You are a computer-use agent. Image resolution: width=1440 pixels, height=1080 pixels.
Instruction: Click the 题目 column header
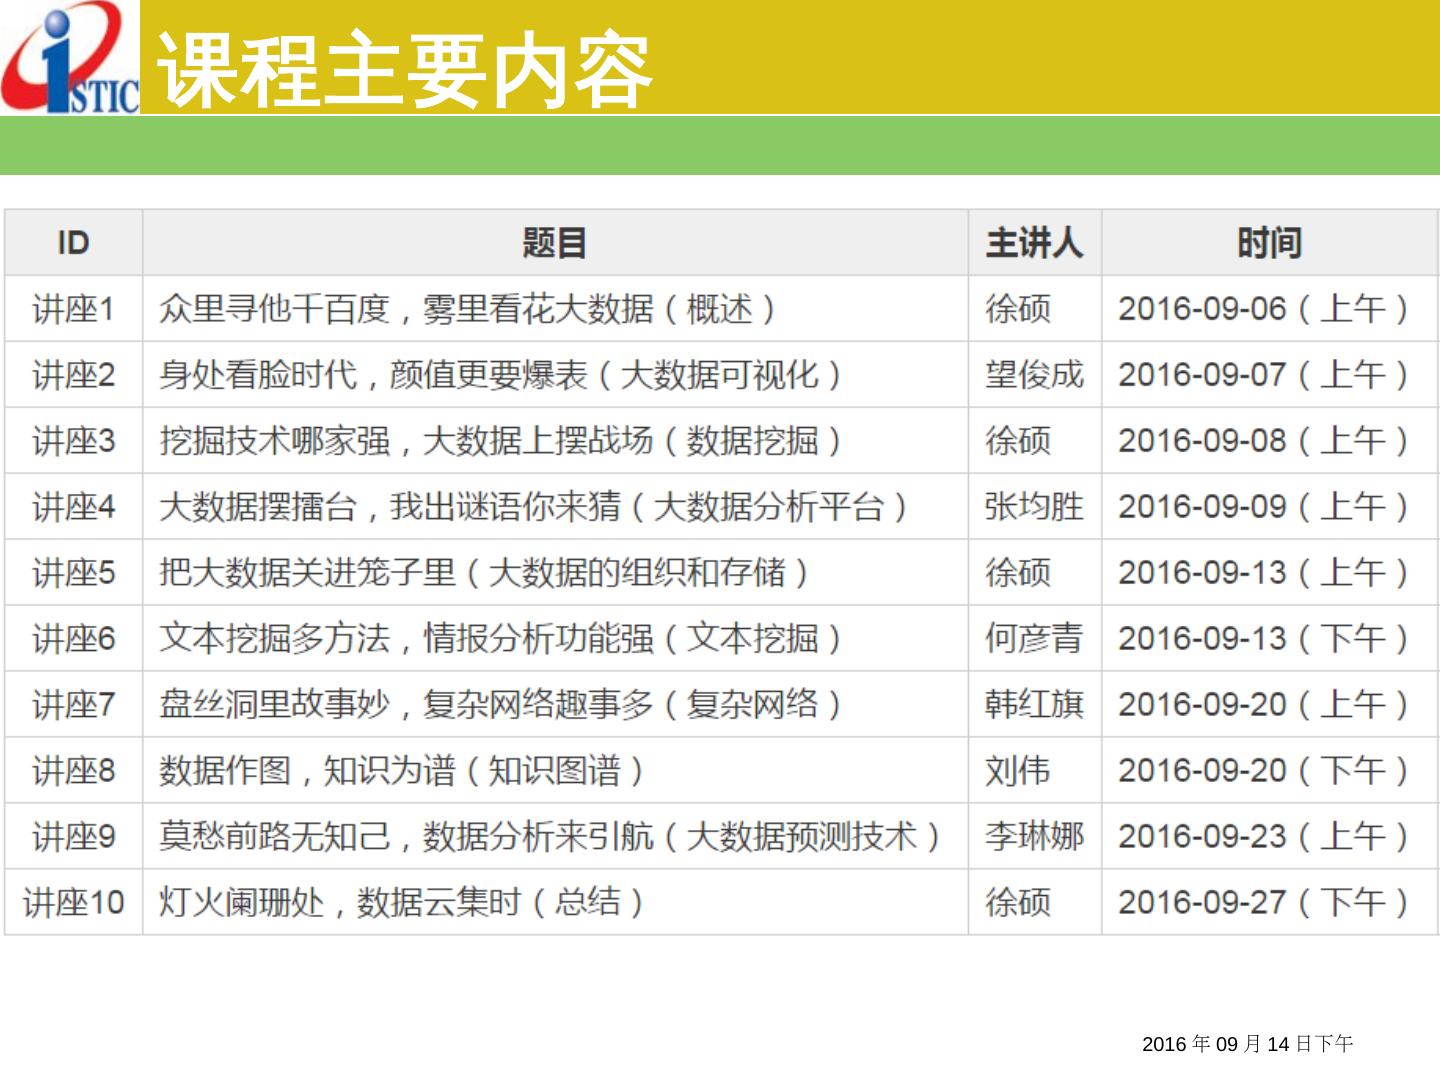point(554,243)
